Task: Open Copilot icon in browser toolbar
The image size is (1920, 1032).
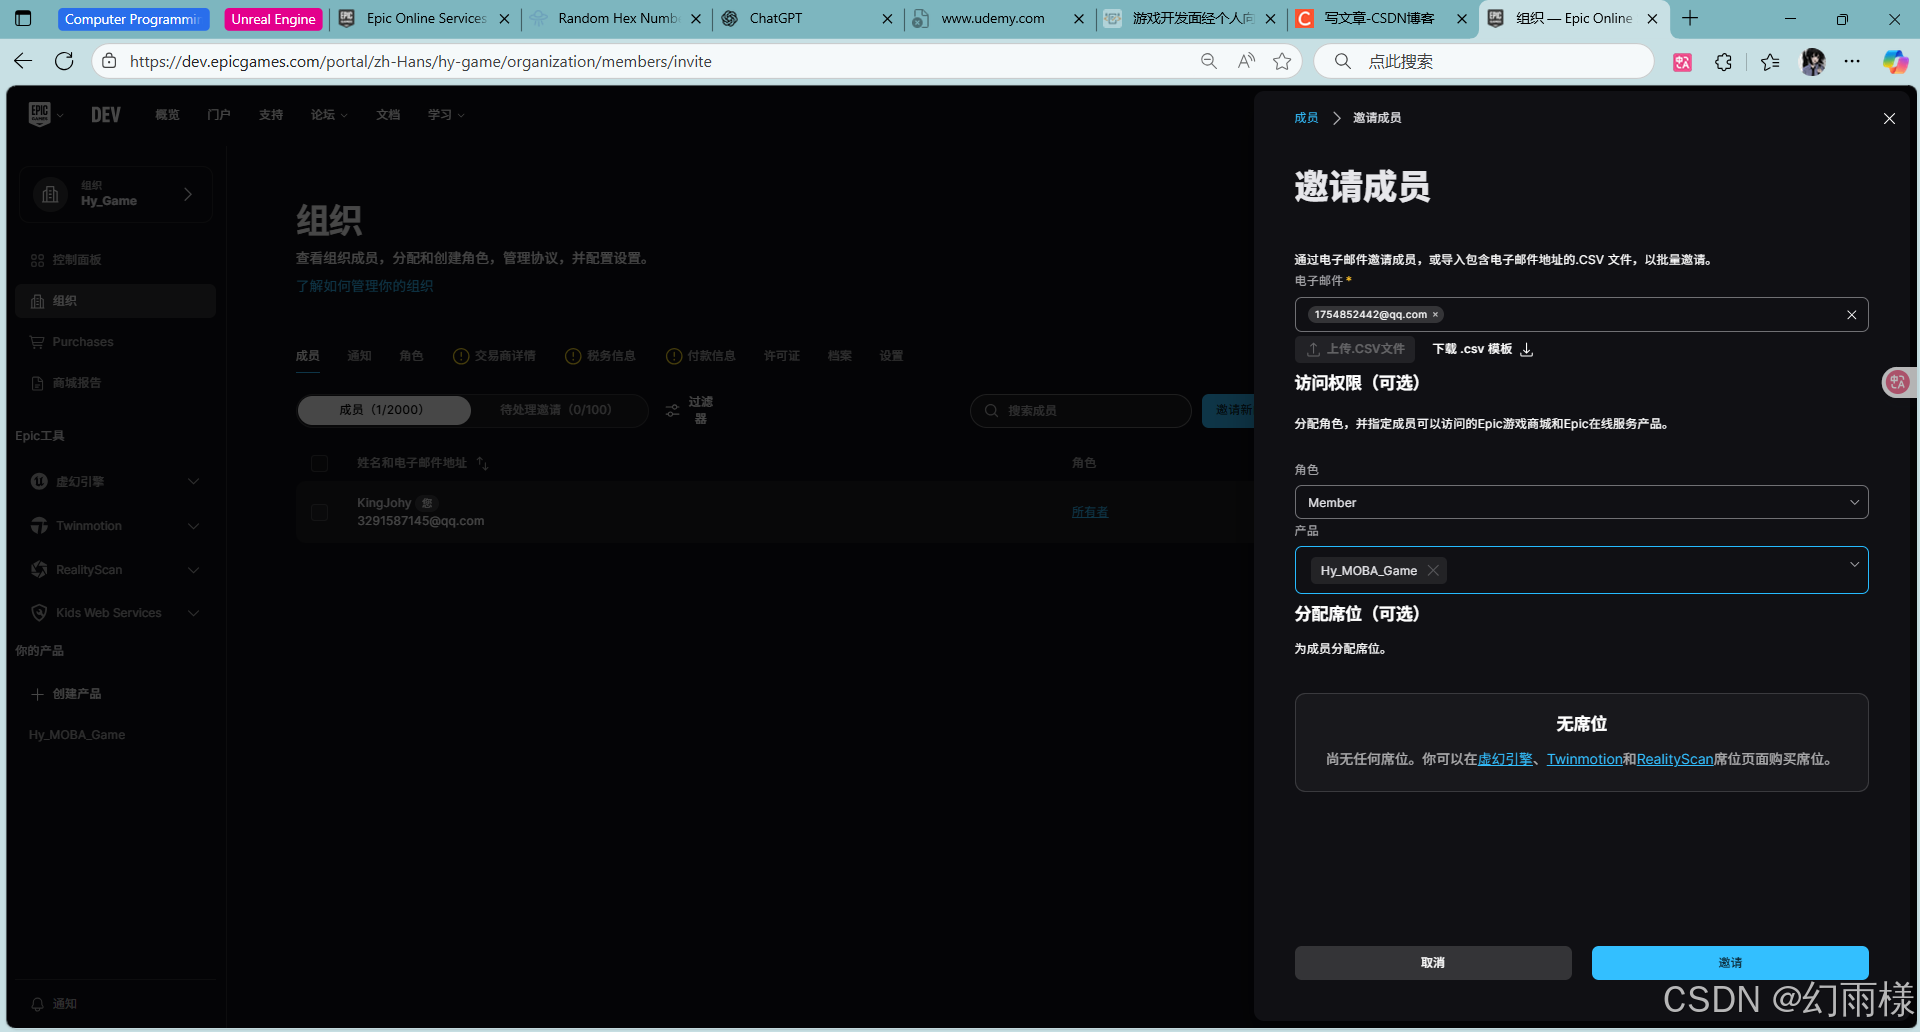Action: tap(1895, 62)
